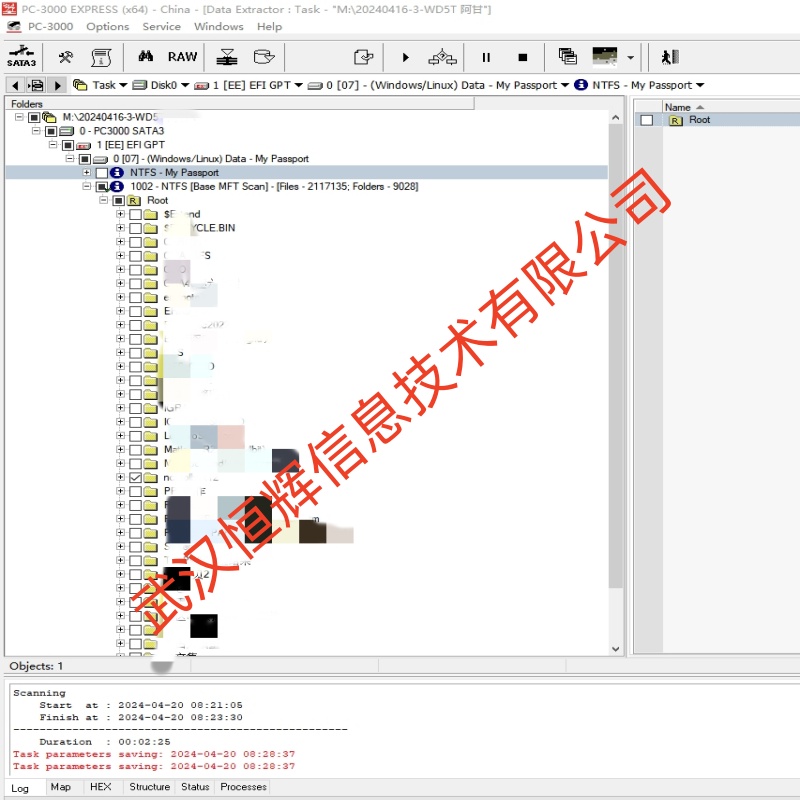Toggle checkbox for 1002 - NTFS Base MFT Scan
Viewport: 800px width, 800px height.
point(102,187)
